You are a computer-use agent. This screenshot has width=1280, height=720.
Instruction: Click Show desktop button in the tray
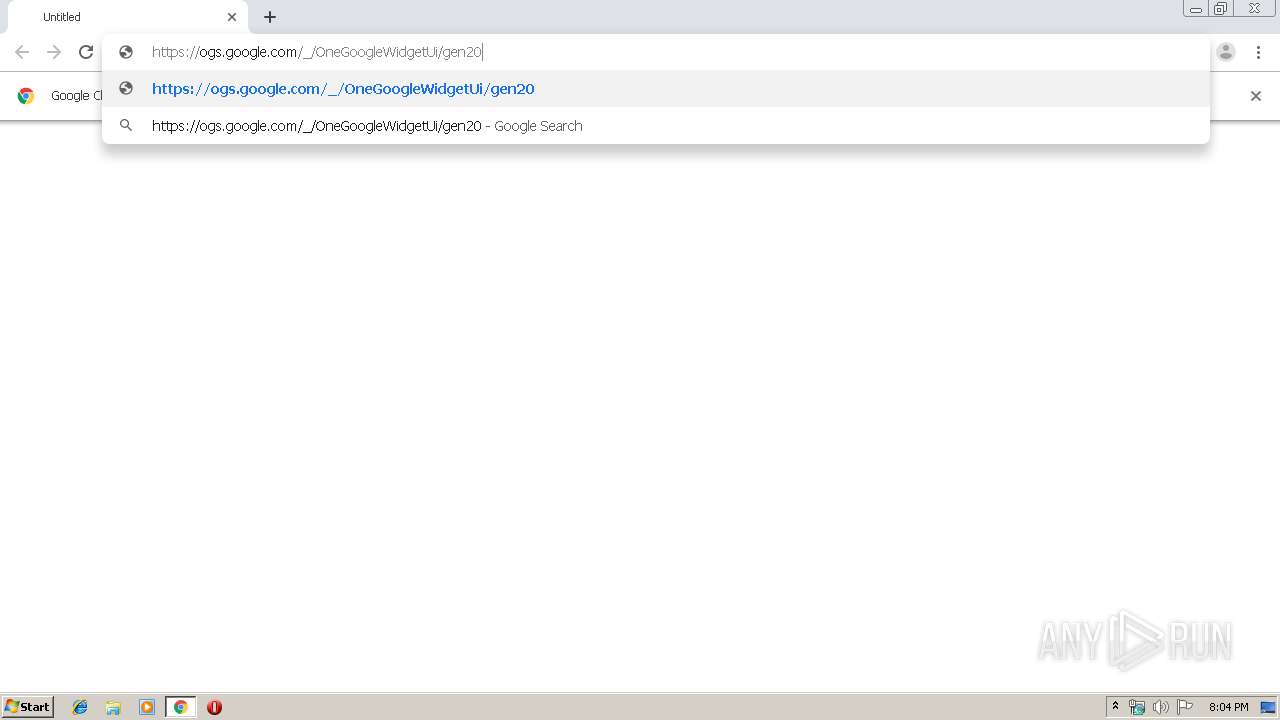(1268, 707)
